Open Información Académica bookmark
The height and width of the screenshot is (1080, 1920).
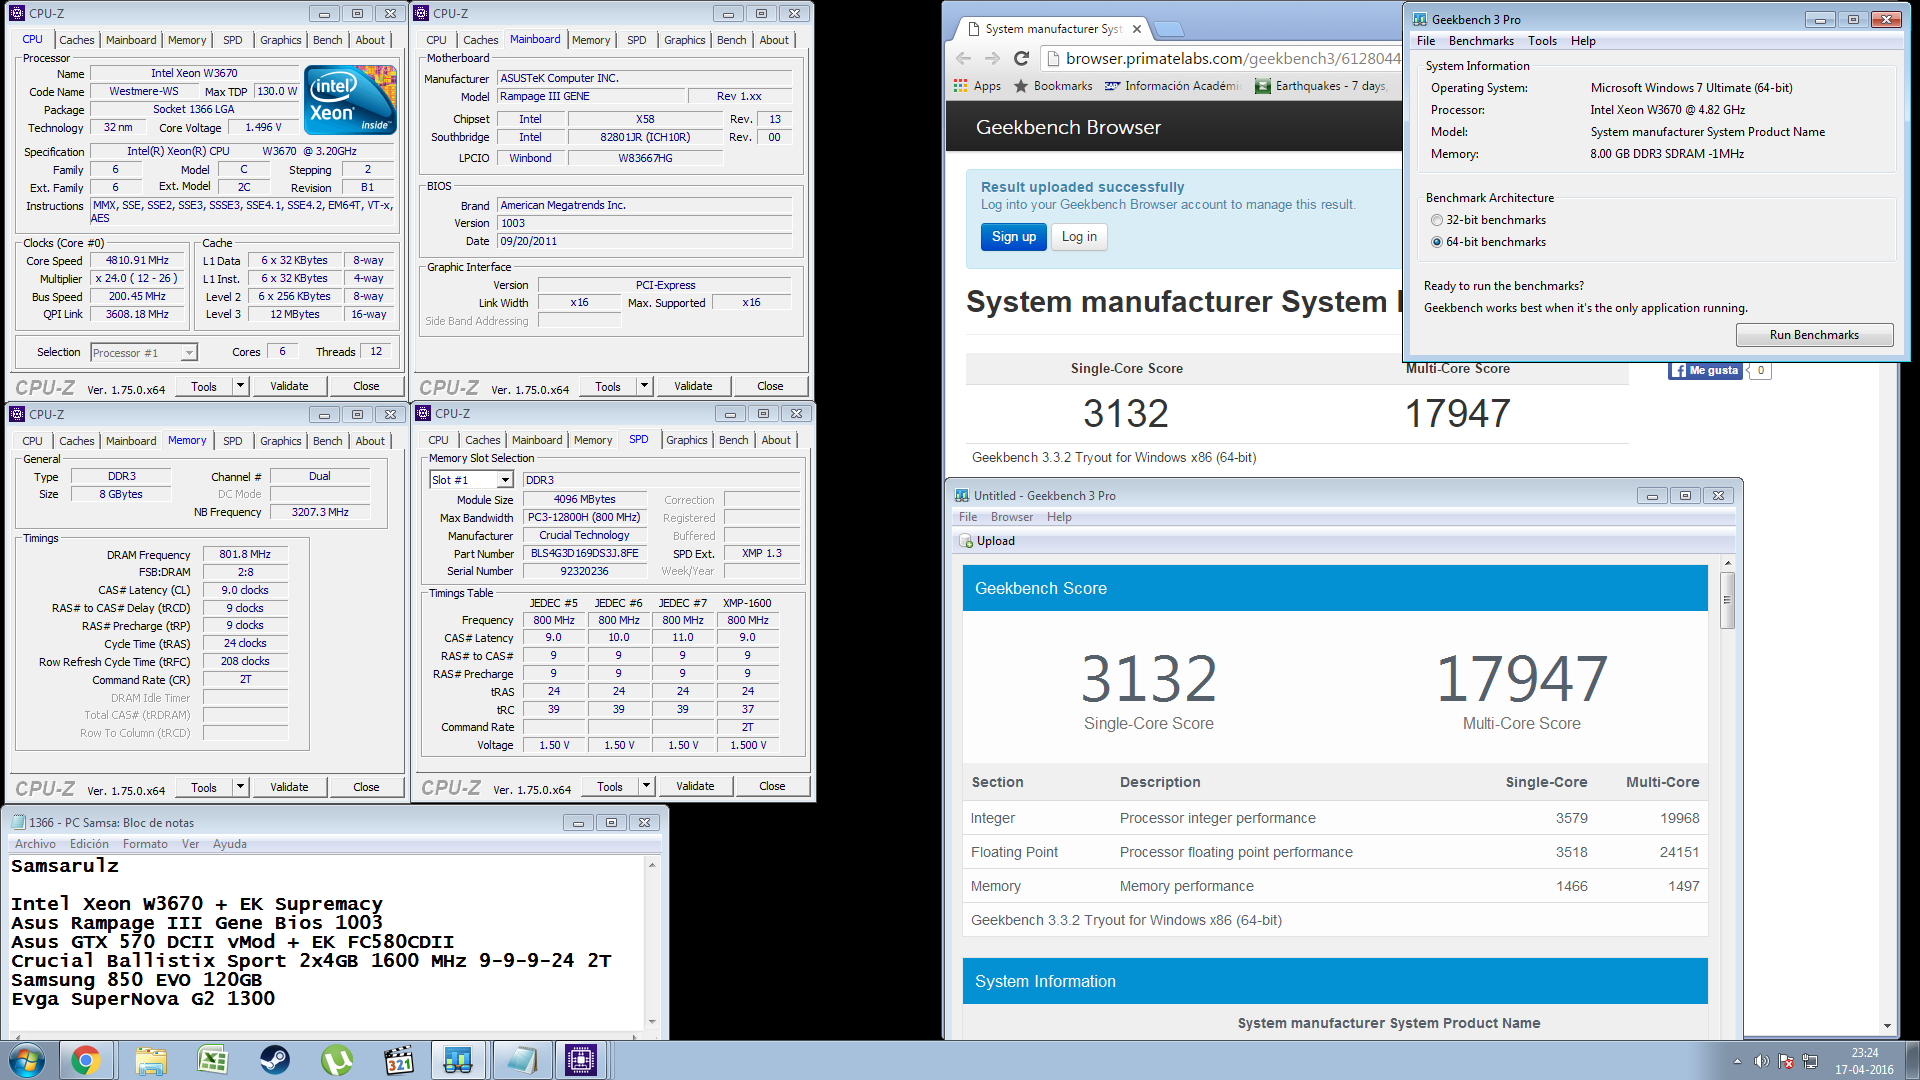(1173, 86)
